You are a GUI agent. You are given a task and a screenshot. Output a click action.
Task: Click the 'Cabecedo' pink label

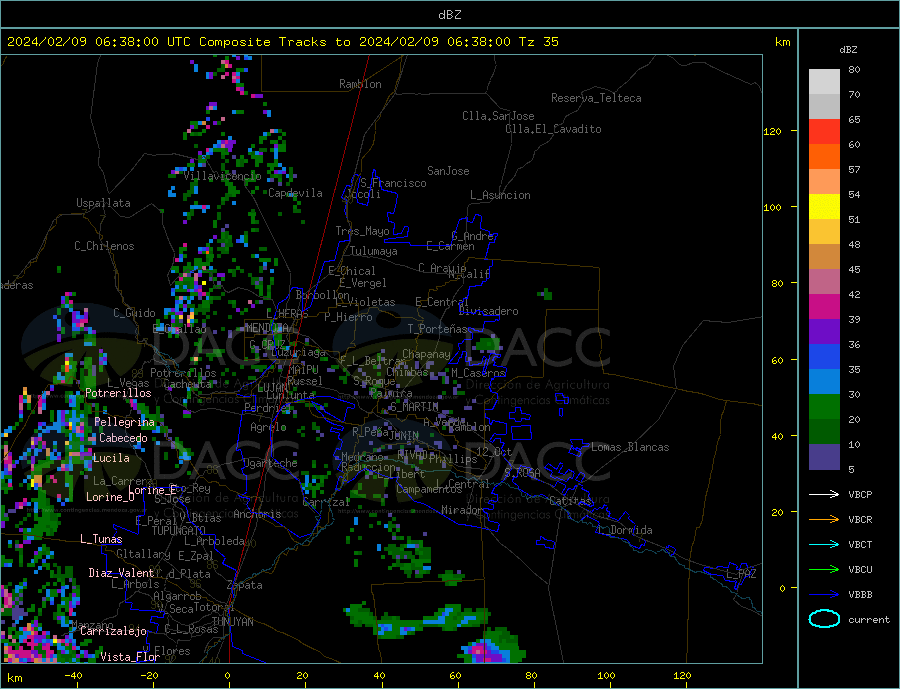pyautogui.click(x=123, y=438)
